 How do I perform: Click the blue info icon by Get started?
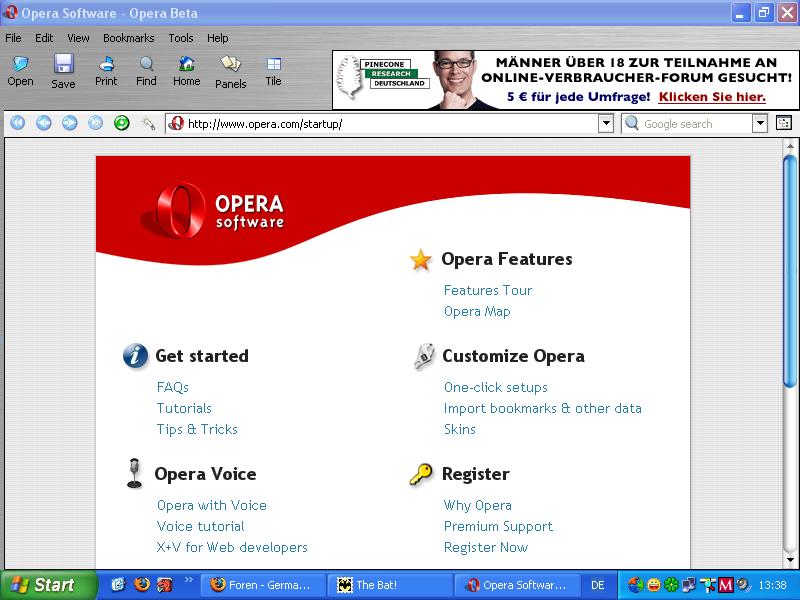(135, 356)
